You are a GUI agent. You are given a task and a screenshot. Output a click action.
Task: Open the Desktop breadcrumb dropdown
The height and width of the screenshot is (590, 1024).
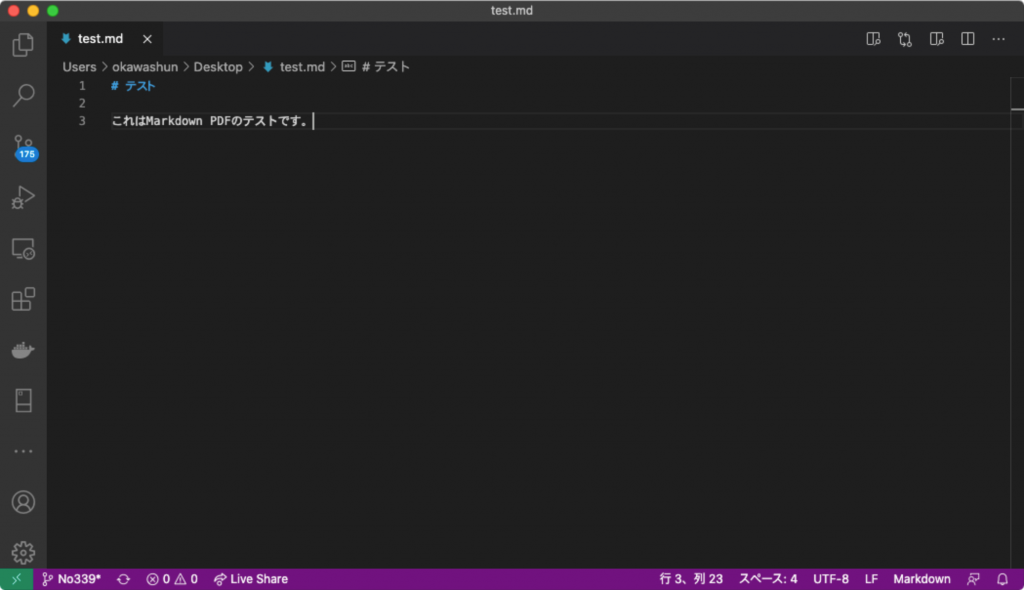click(218, 66)
